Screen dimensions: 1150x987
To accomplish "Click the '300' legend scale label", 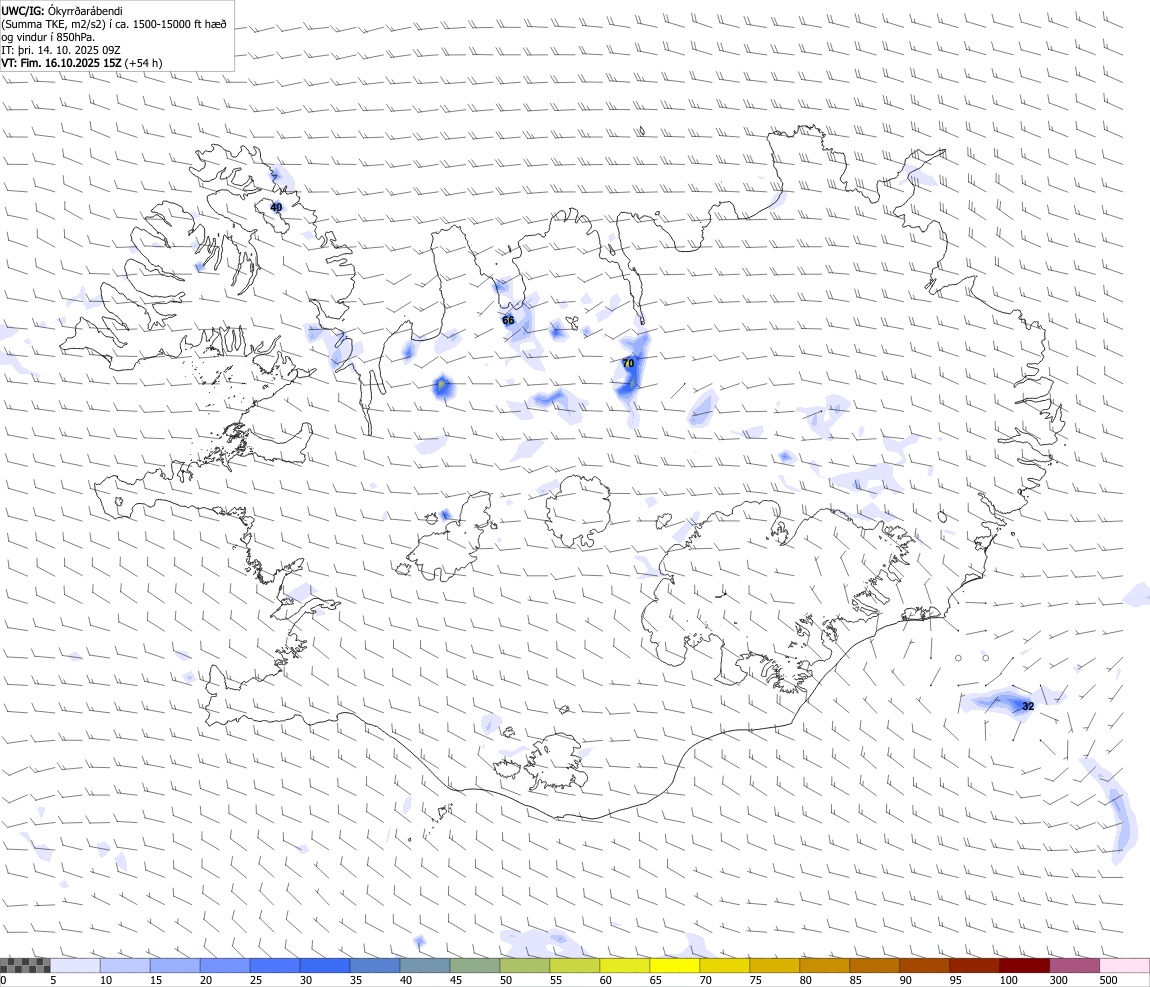I will click(x=1059, y=980).
